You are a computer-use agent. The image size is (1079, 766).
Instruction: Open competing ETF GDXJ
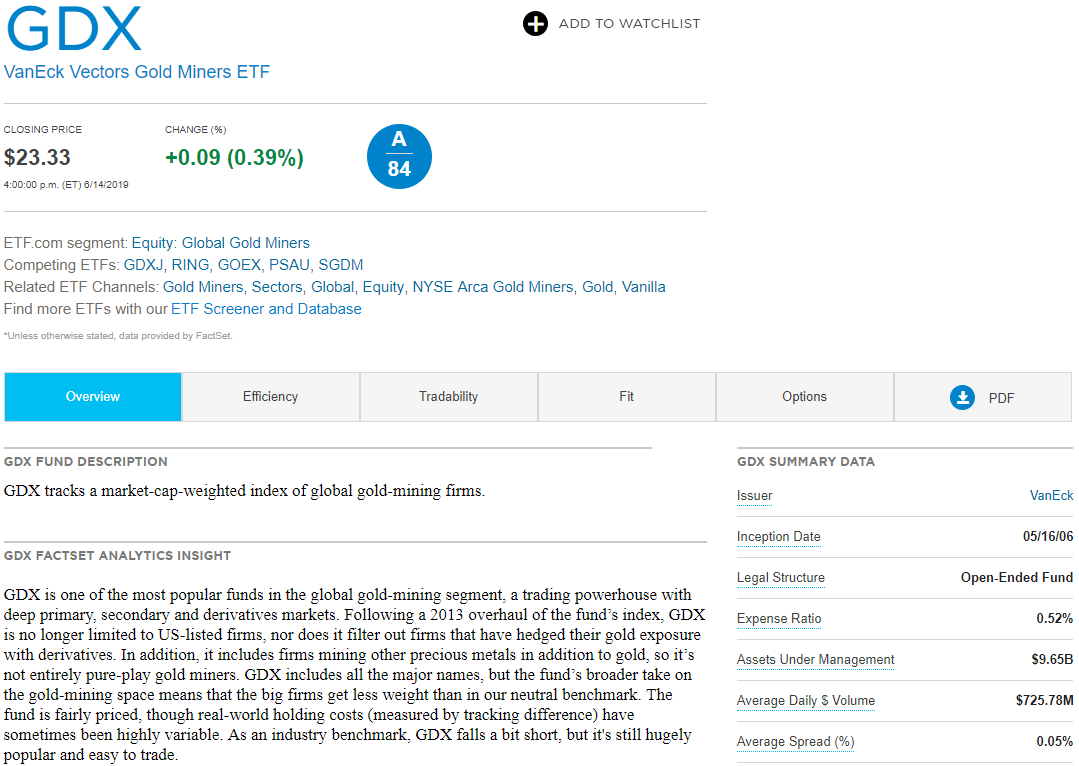click(x=143, y=265)
